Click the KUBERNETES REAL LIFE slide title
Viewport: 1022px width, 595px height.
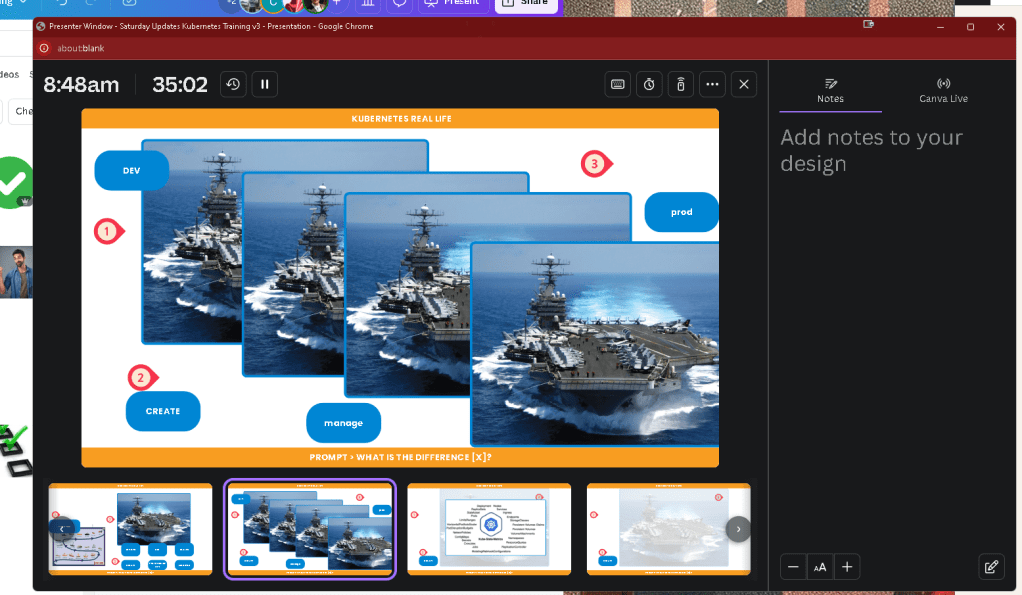(401, 119)
